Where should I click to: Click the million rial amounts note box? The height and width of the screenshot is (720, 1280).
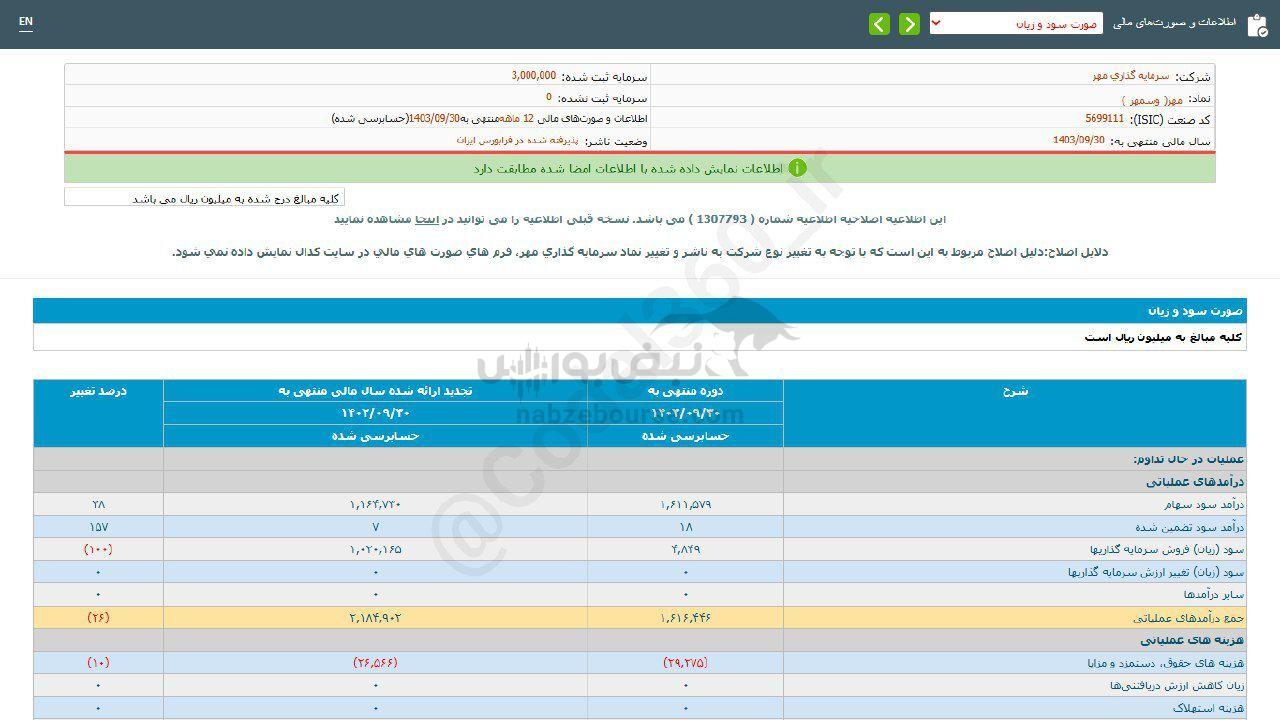204,198
